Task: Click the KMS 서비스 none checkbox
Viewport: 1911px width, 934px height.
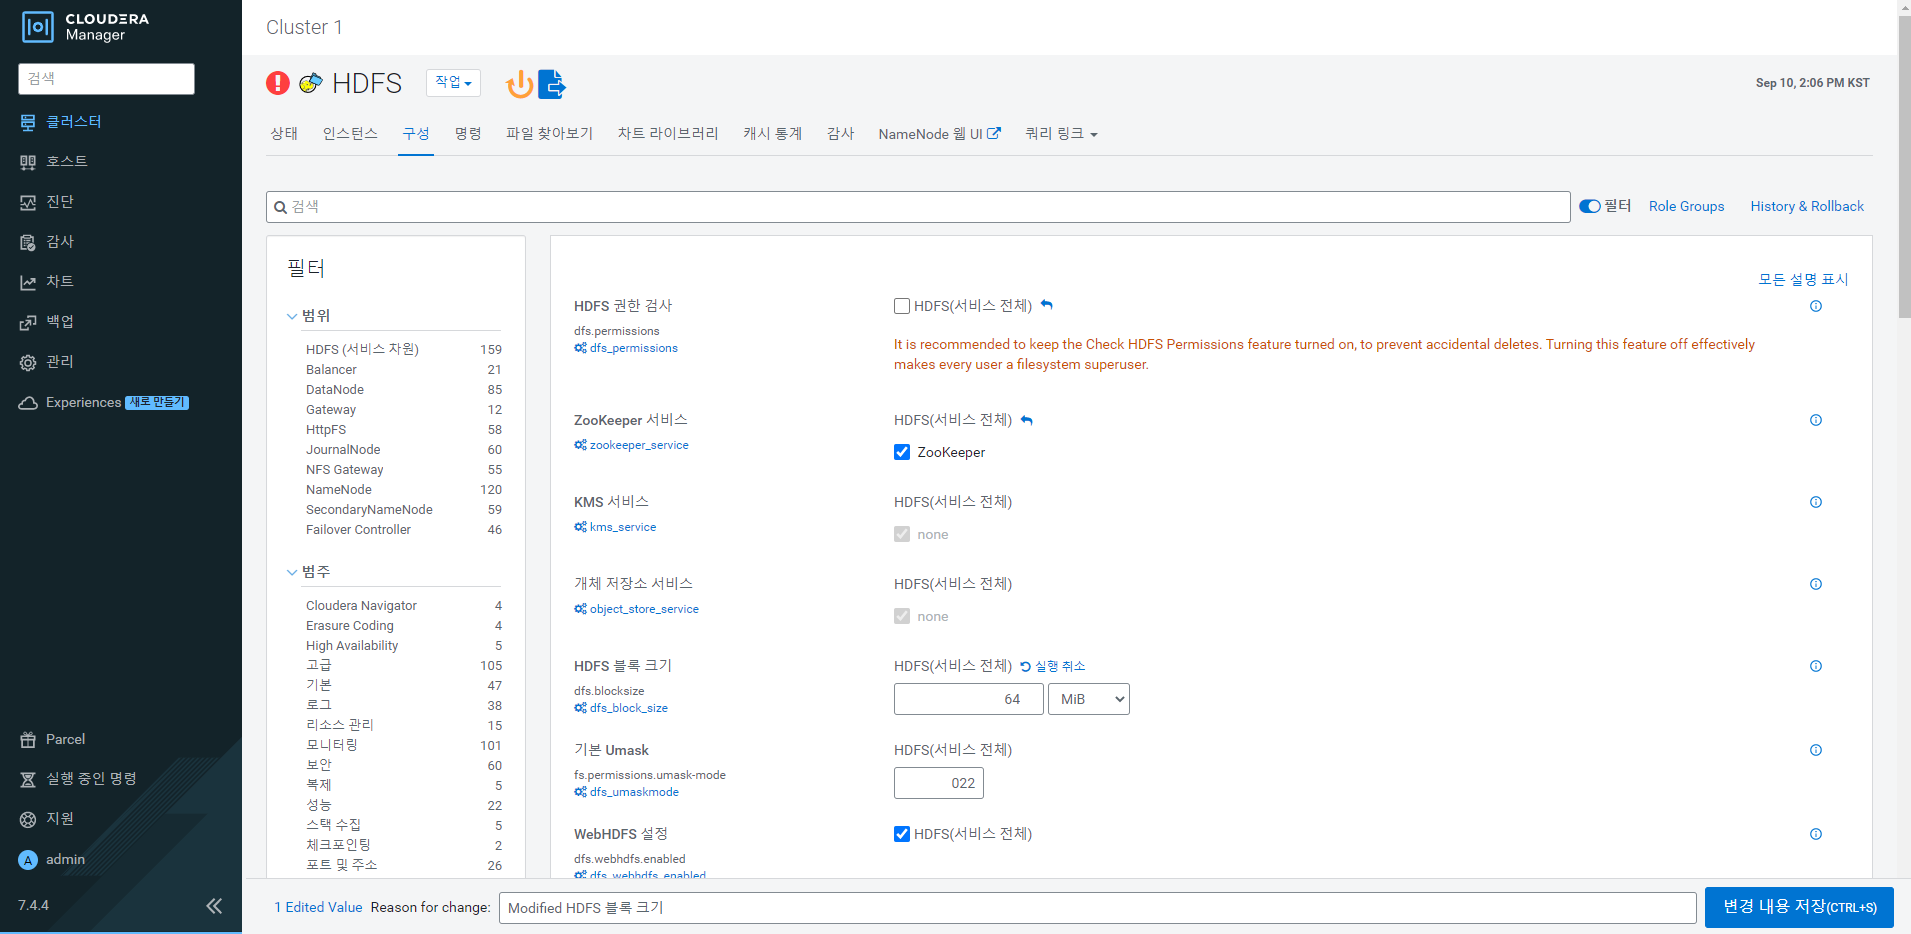Action: (902, 534)
